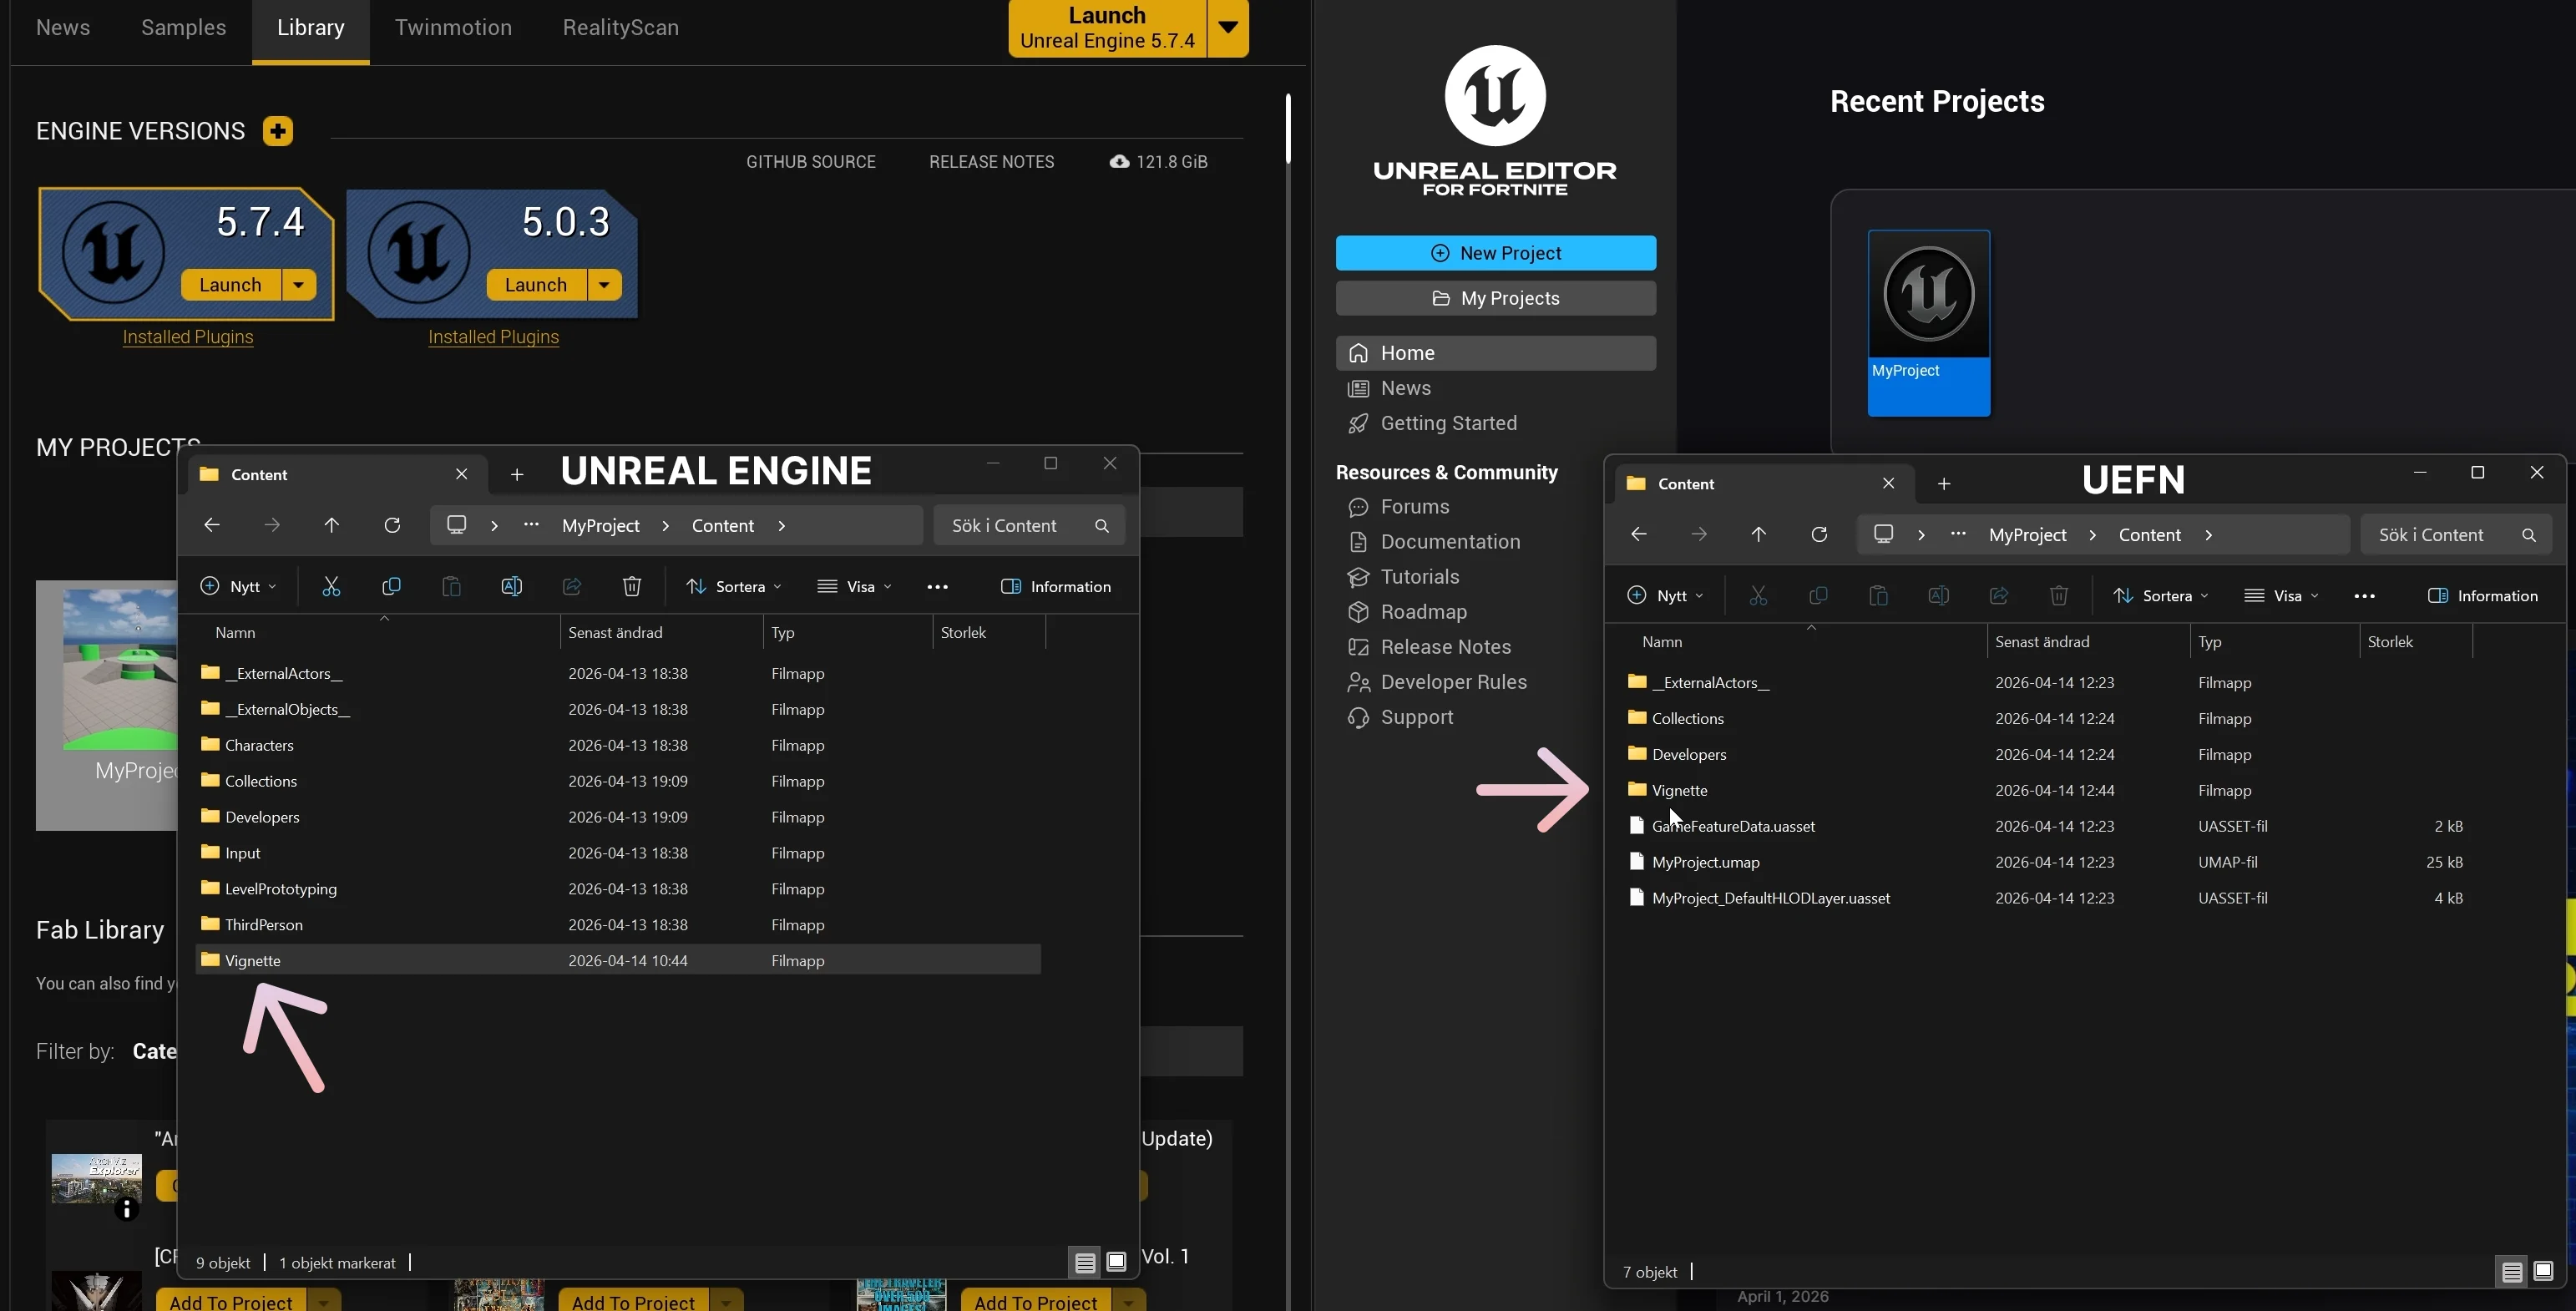
Task: Go up one folder in Unreal Engine explorer
Action: (332, 526)
